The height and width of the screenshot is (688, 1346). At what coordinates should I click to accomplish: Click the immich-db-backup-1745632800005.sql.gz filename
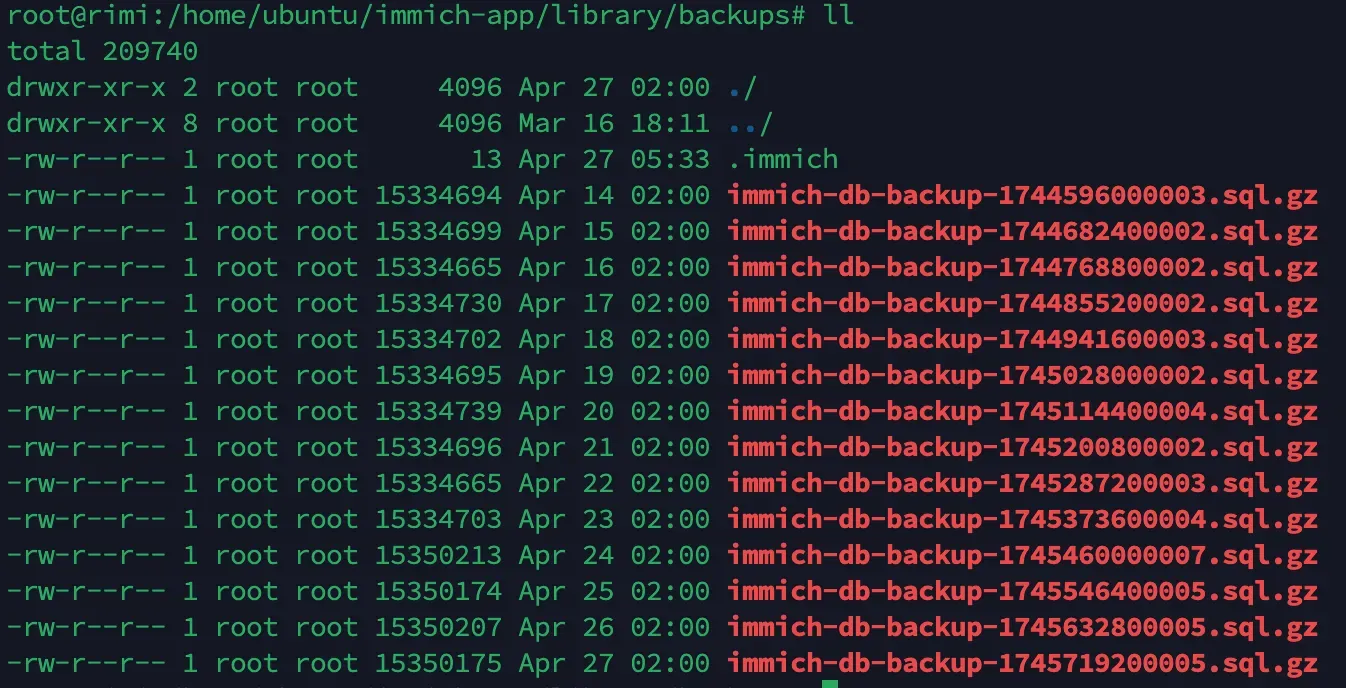(x=1022, y=628)
